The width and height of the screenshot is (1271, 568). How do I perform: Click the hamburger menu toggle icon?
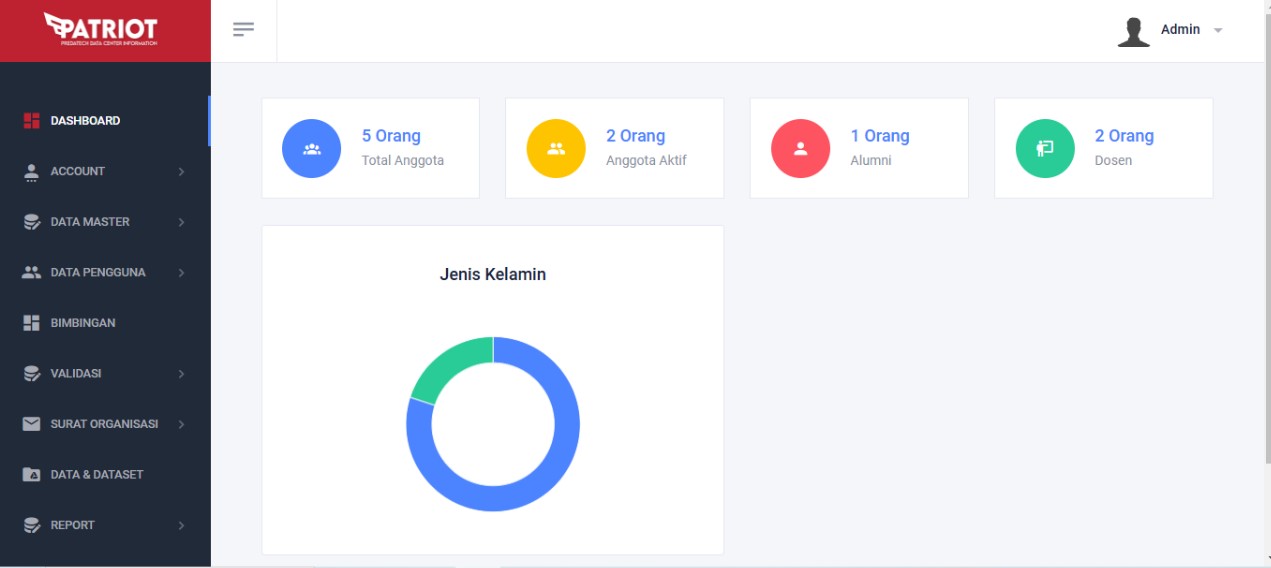coord(243,29)
